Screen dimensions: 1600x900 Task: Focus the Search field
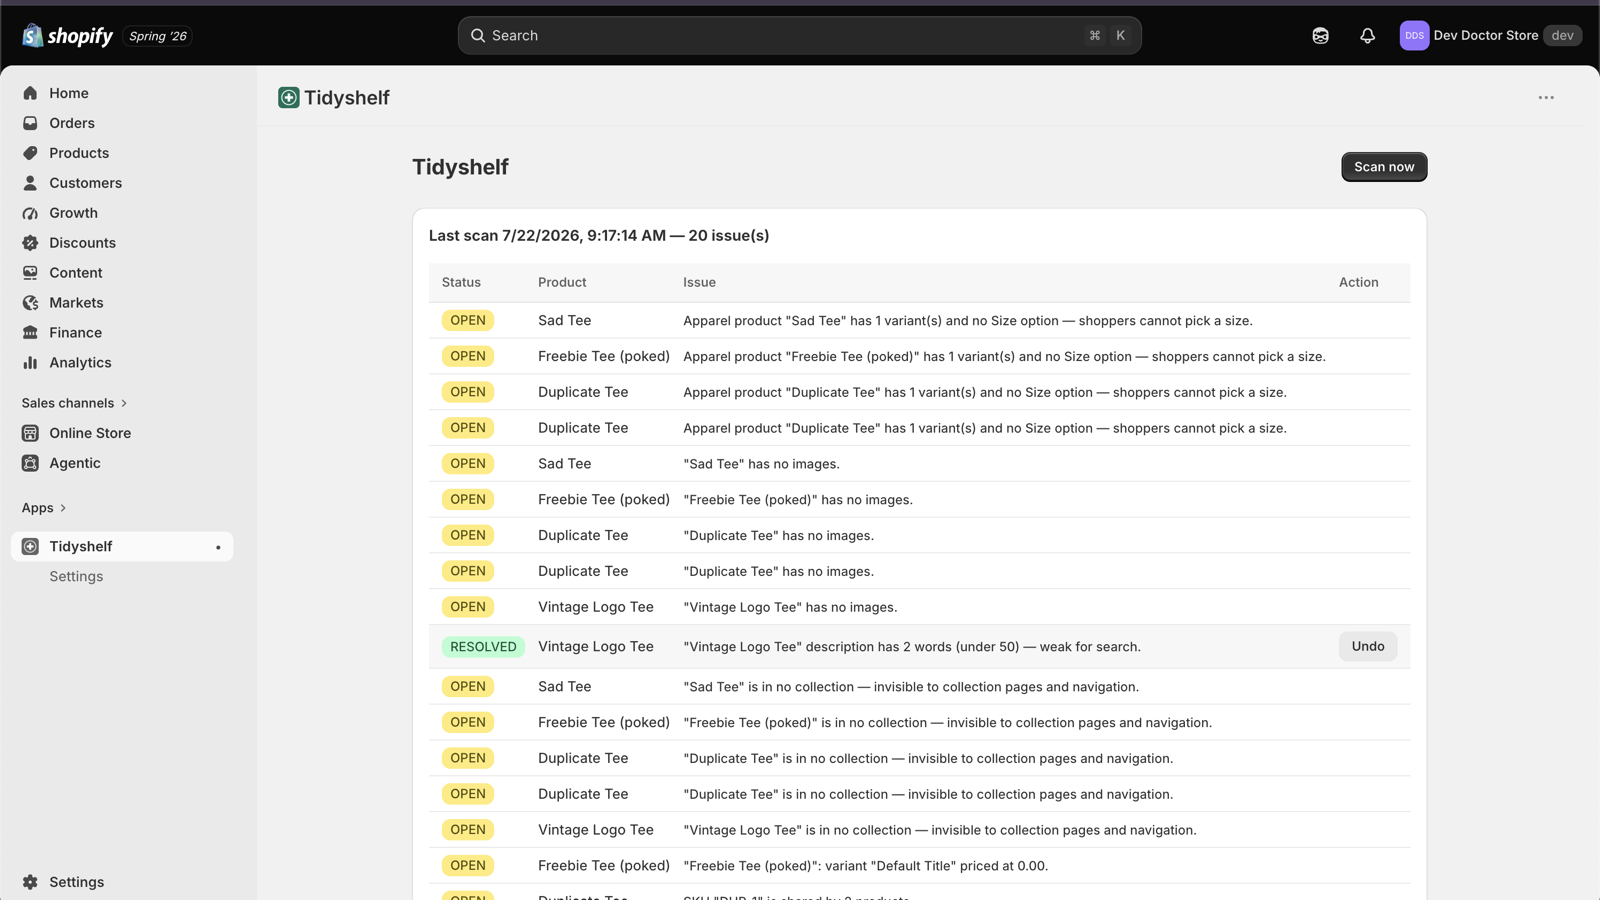[x=799, y=36]
